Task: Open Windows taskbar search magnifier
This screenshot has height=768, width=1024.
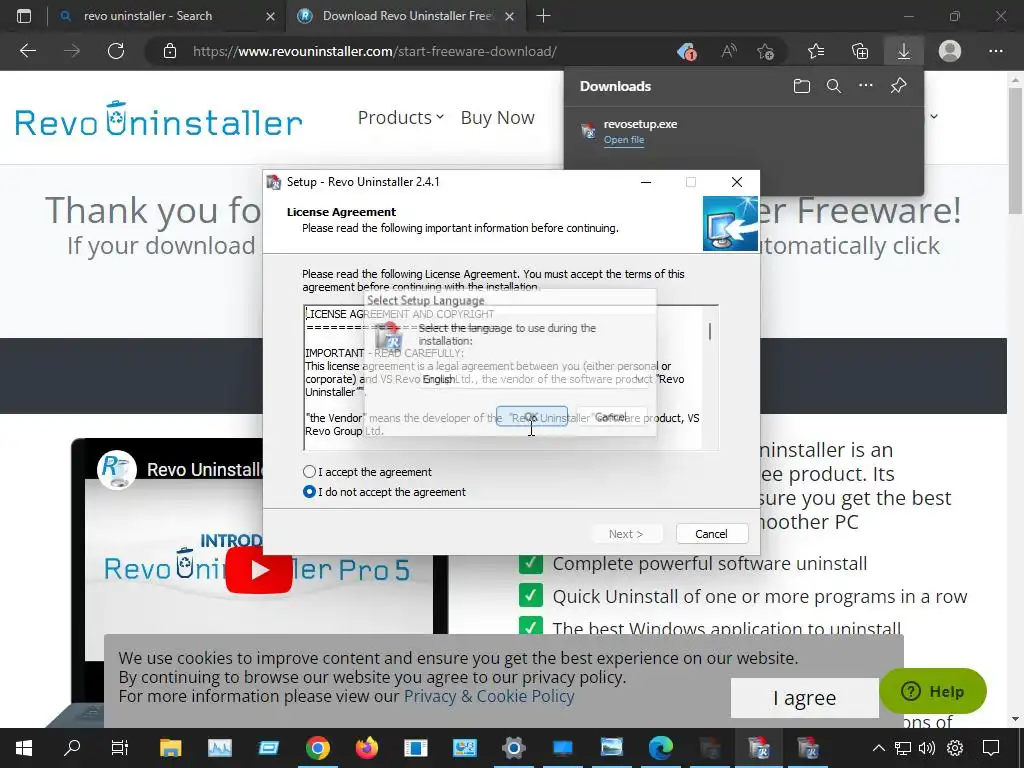Action: [x=72, y=748]
